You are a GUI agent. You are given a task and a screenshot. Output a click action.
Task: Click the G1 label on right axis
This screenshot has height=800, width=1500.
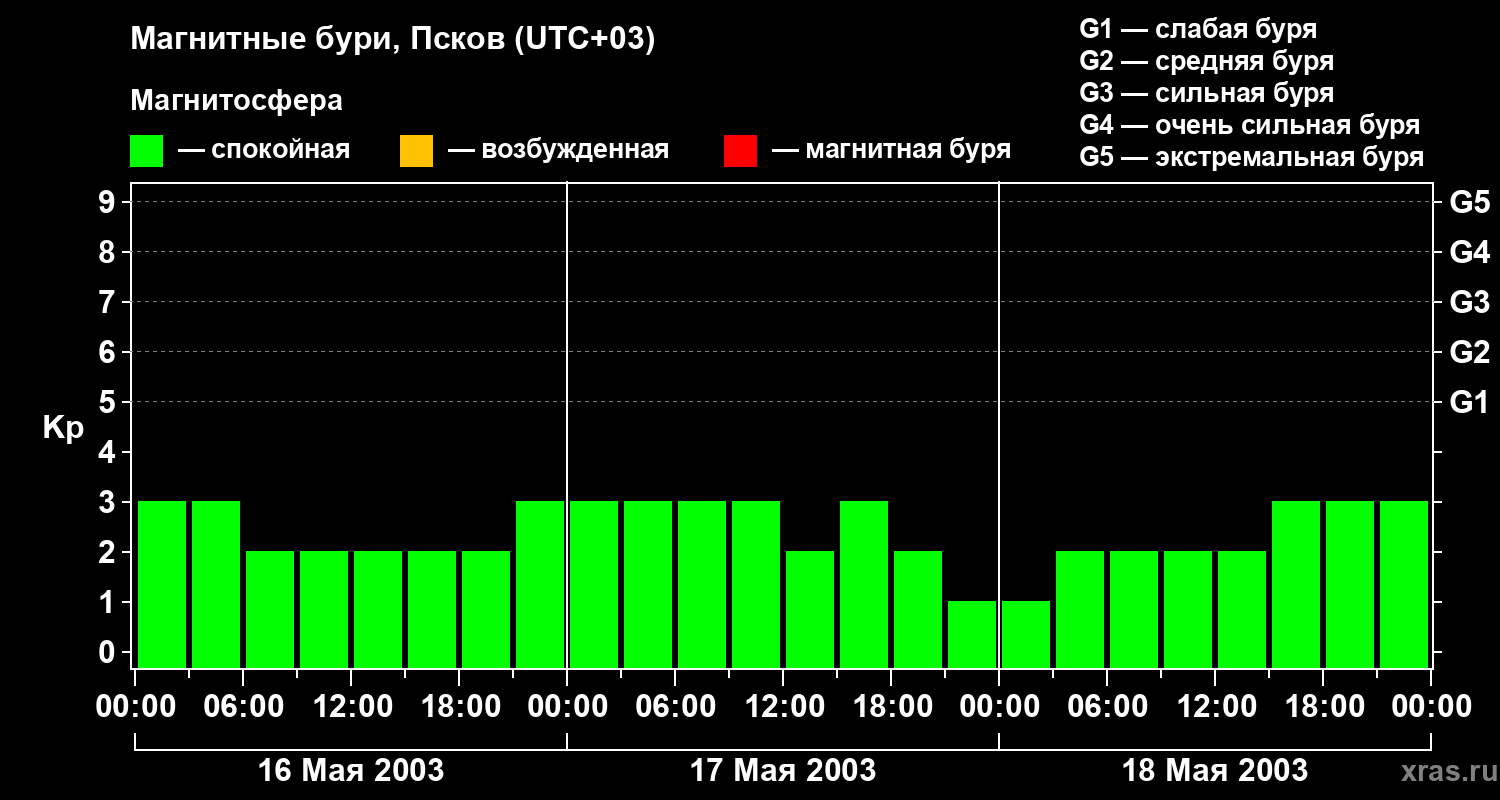1469,402
